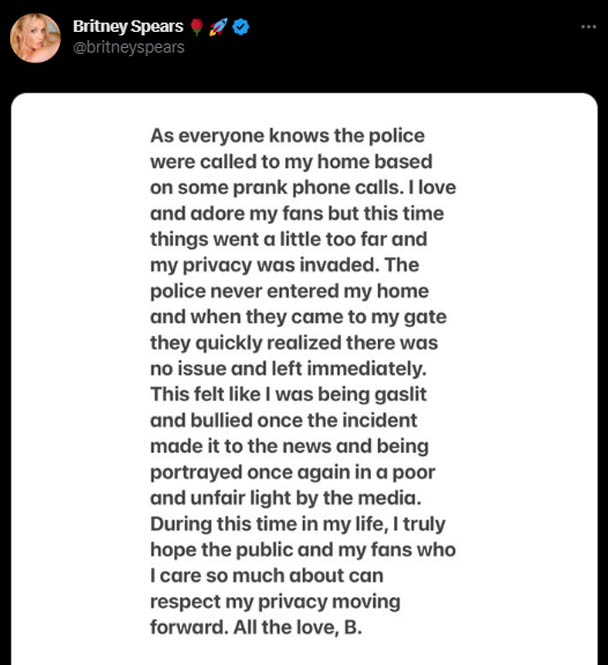608x665 pixels.
Task: Click the text "were called to my home based"
Action: pos(291,162)
